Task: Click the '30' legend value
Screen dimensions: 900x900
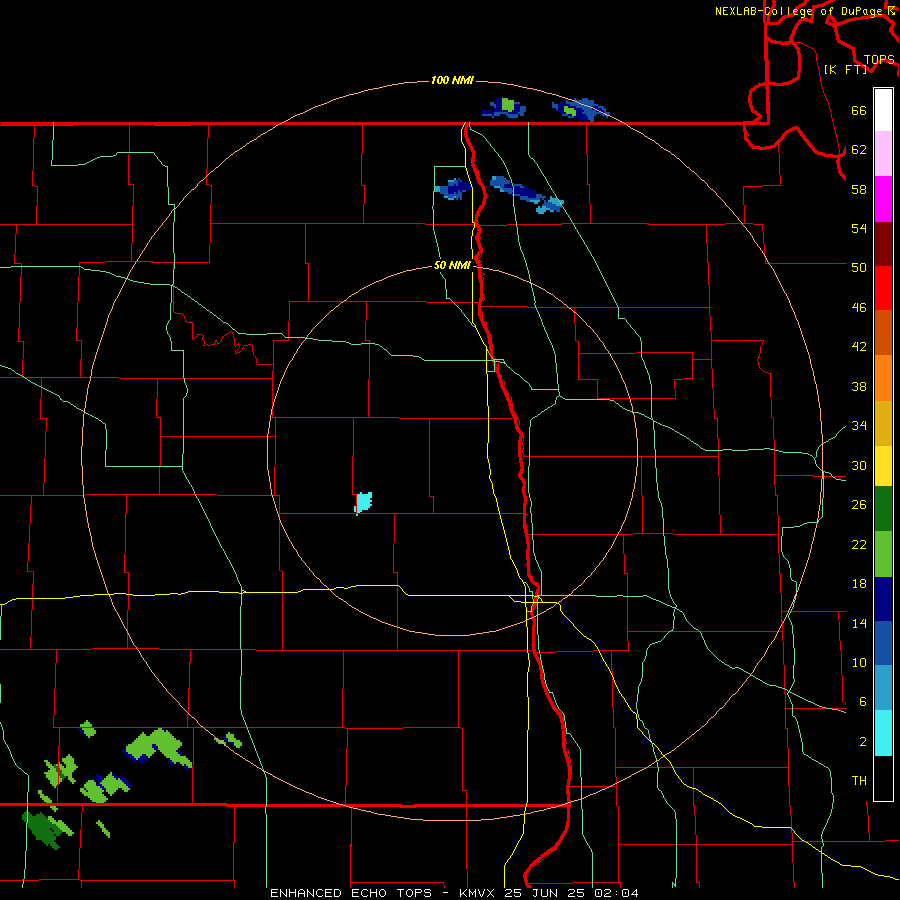Action: click(859, 465)
